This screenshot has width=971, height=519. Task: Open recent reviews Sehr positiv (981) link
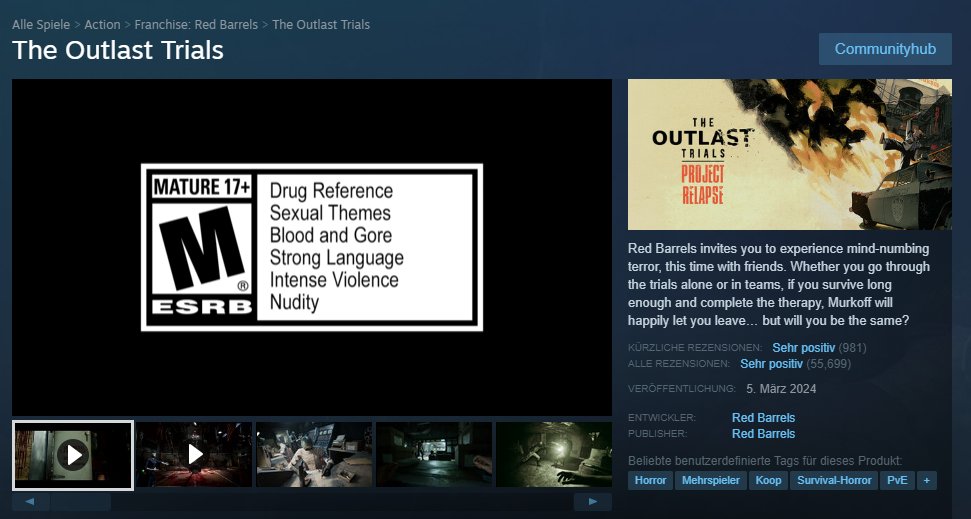(x=819, y=347)
